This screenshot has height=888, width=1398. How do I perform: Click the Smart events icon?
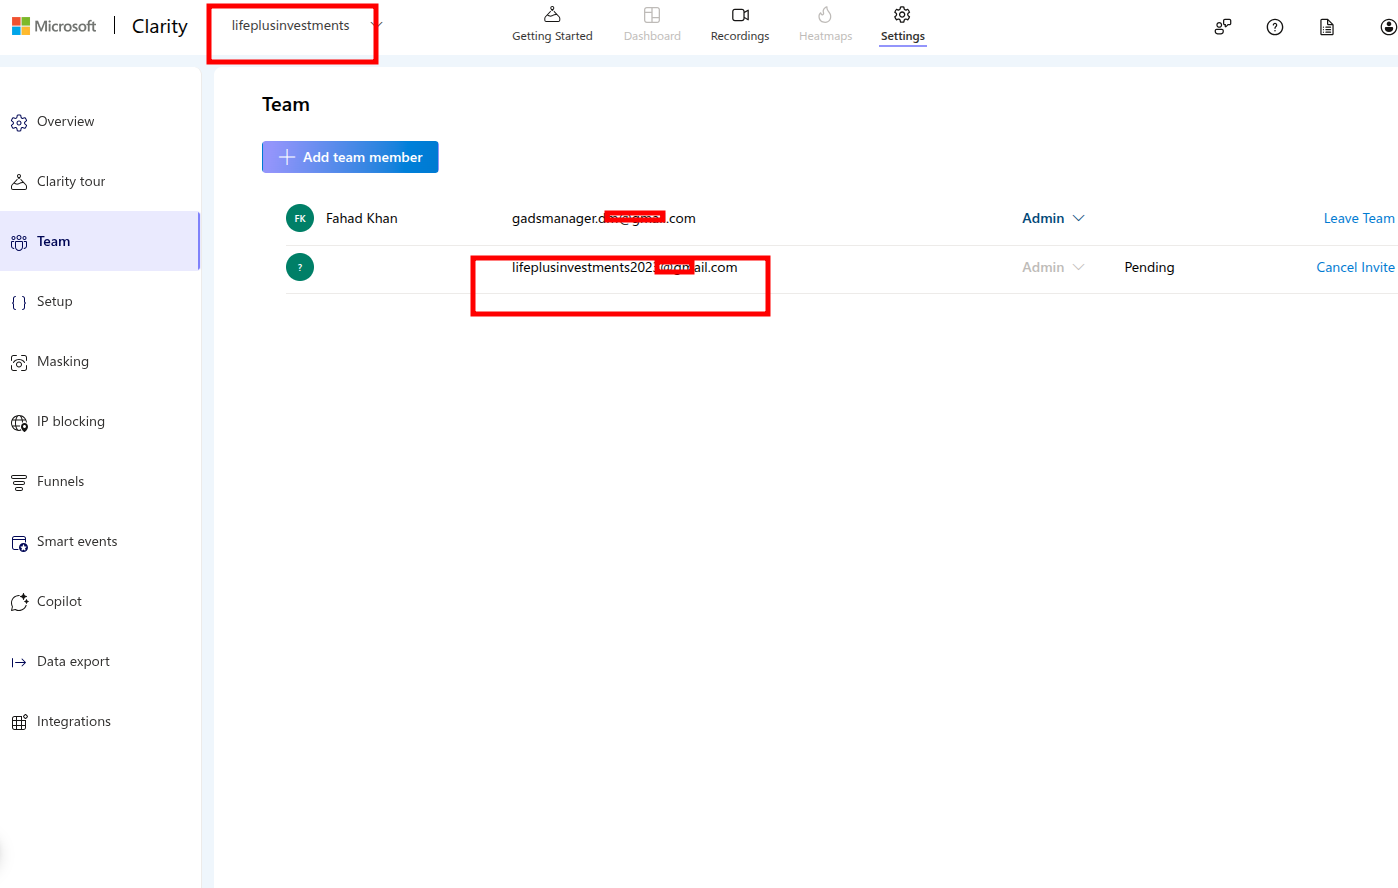click(19, 543)
